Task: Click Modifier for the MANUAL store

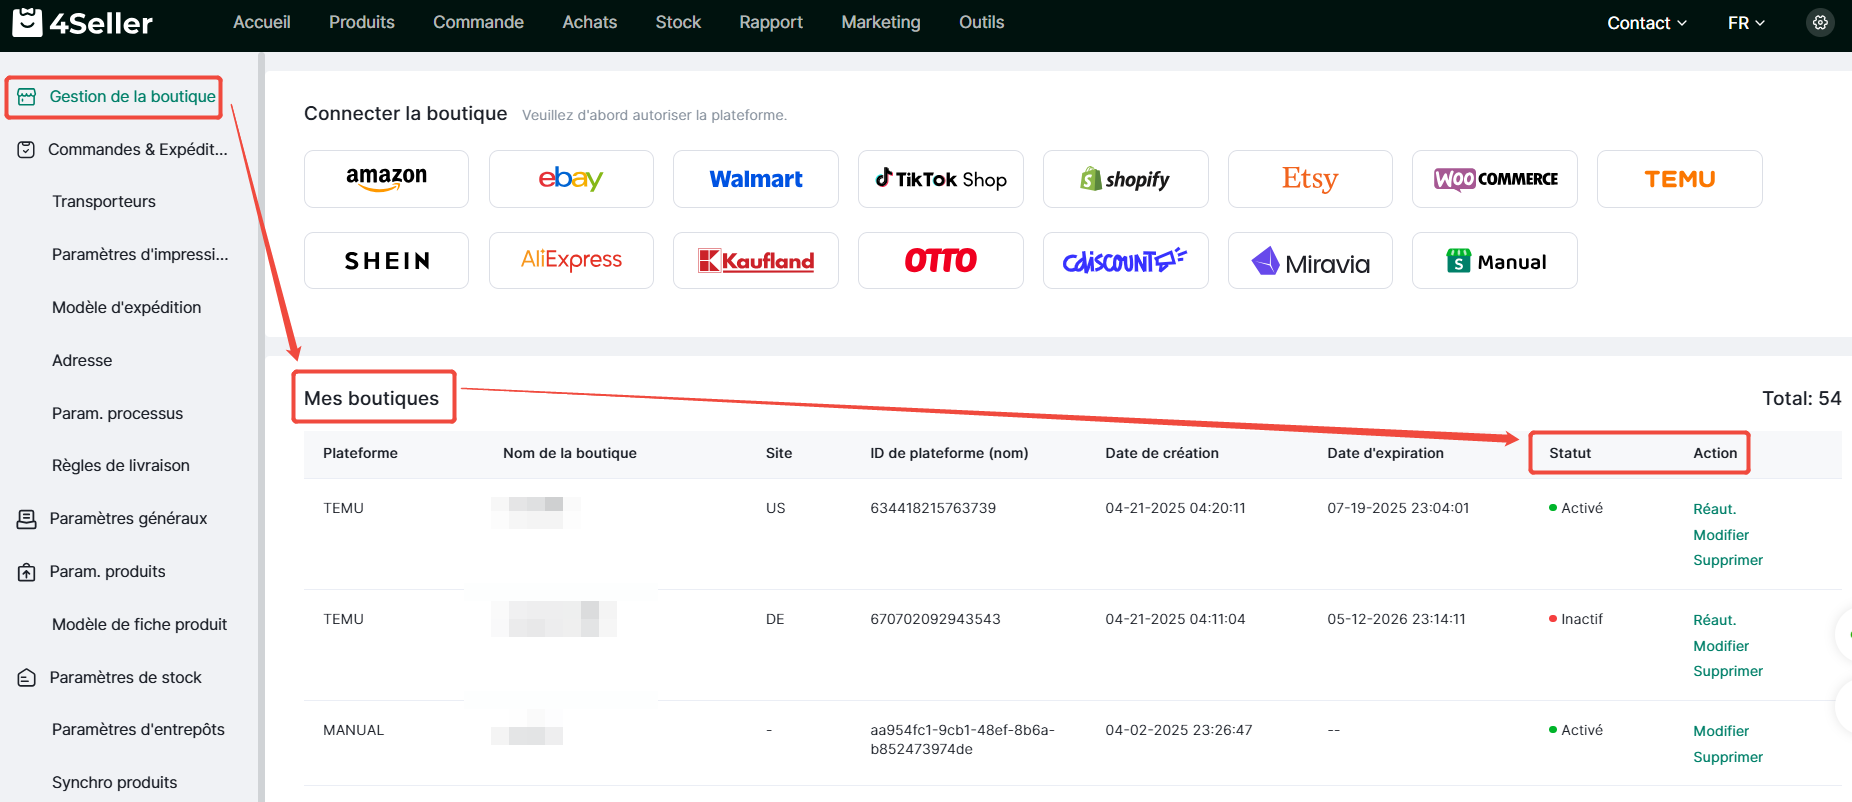Action: click(1720, 731)
